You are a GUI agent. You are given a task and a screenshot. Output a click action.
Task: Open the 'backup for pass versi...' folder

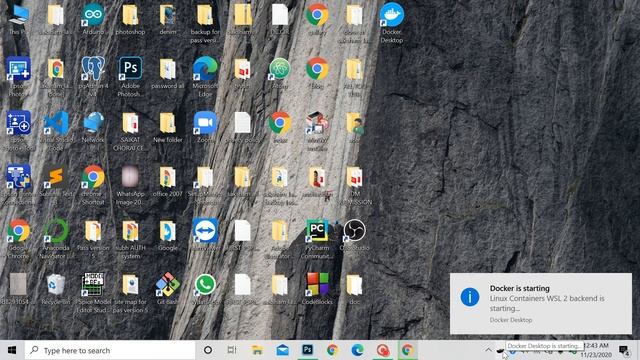point(205,23)
